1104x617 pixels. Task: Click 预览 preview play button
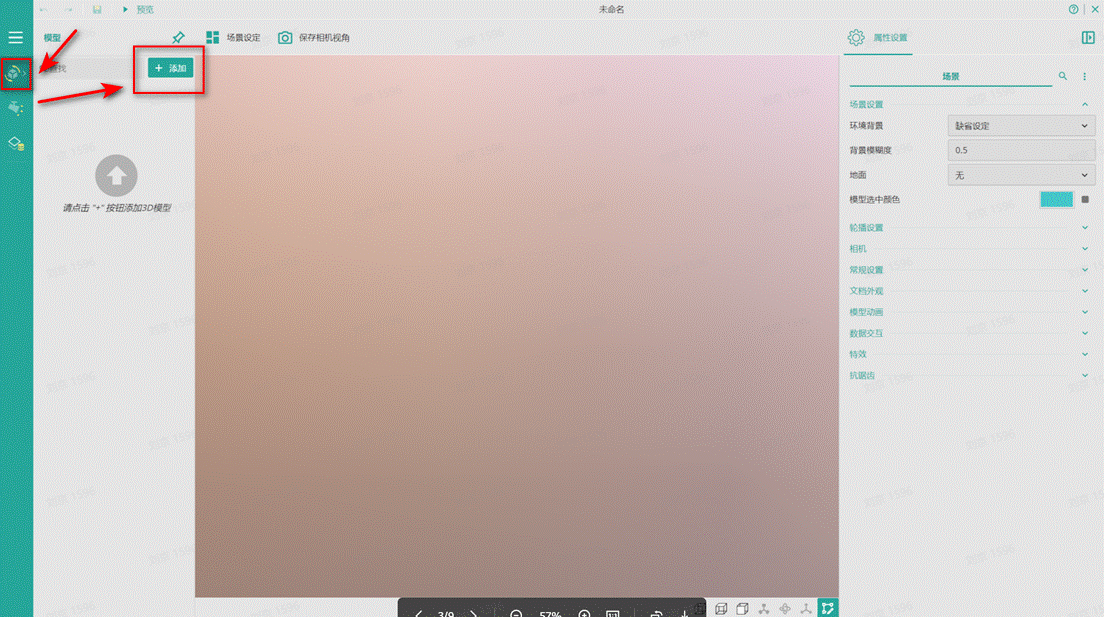(138, 9)
